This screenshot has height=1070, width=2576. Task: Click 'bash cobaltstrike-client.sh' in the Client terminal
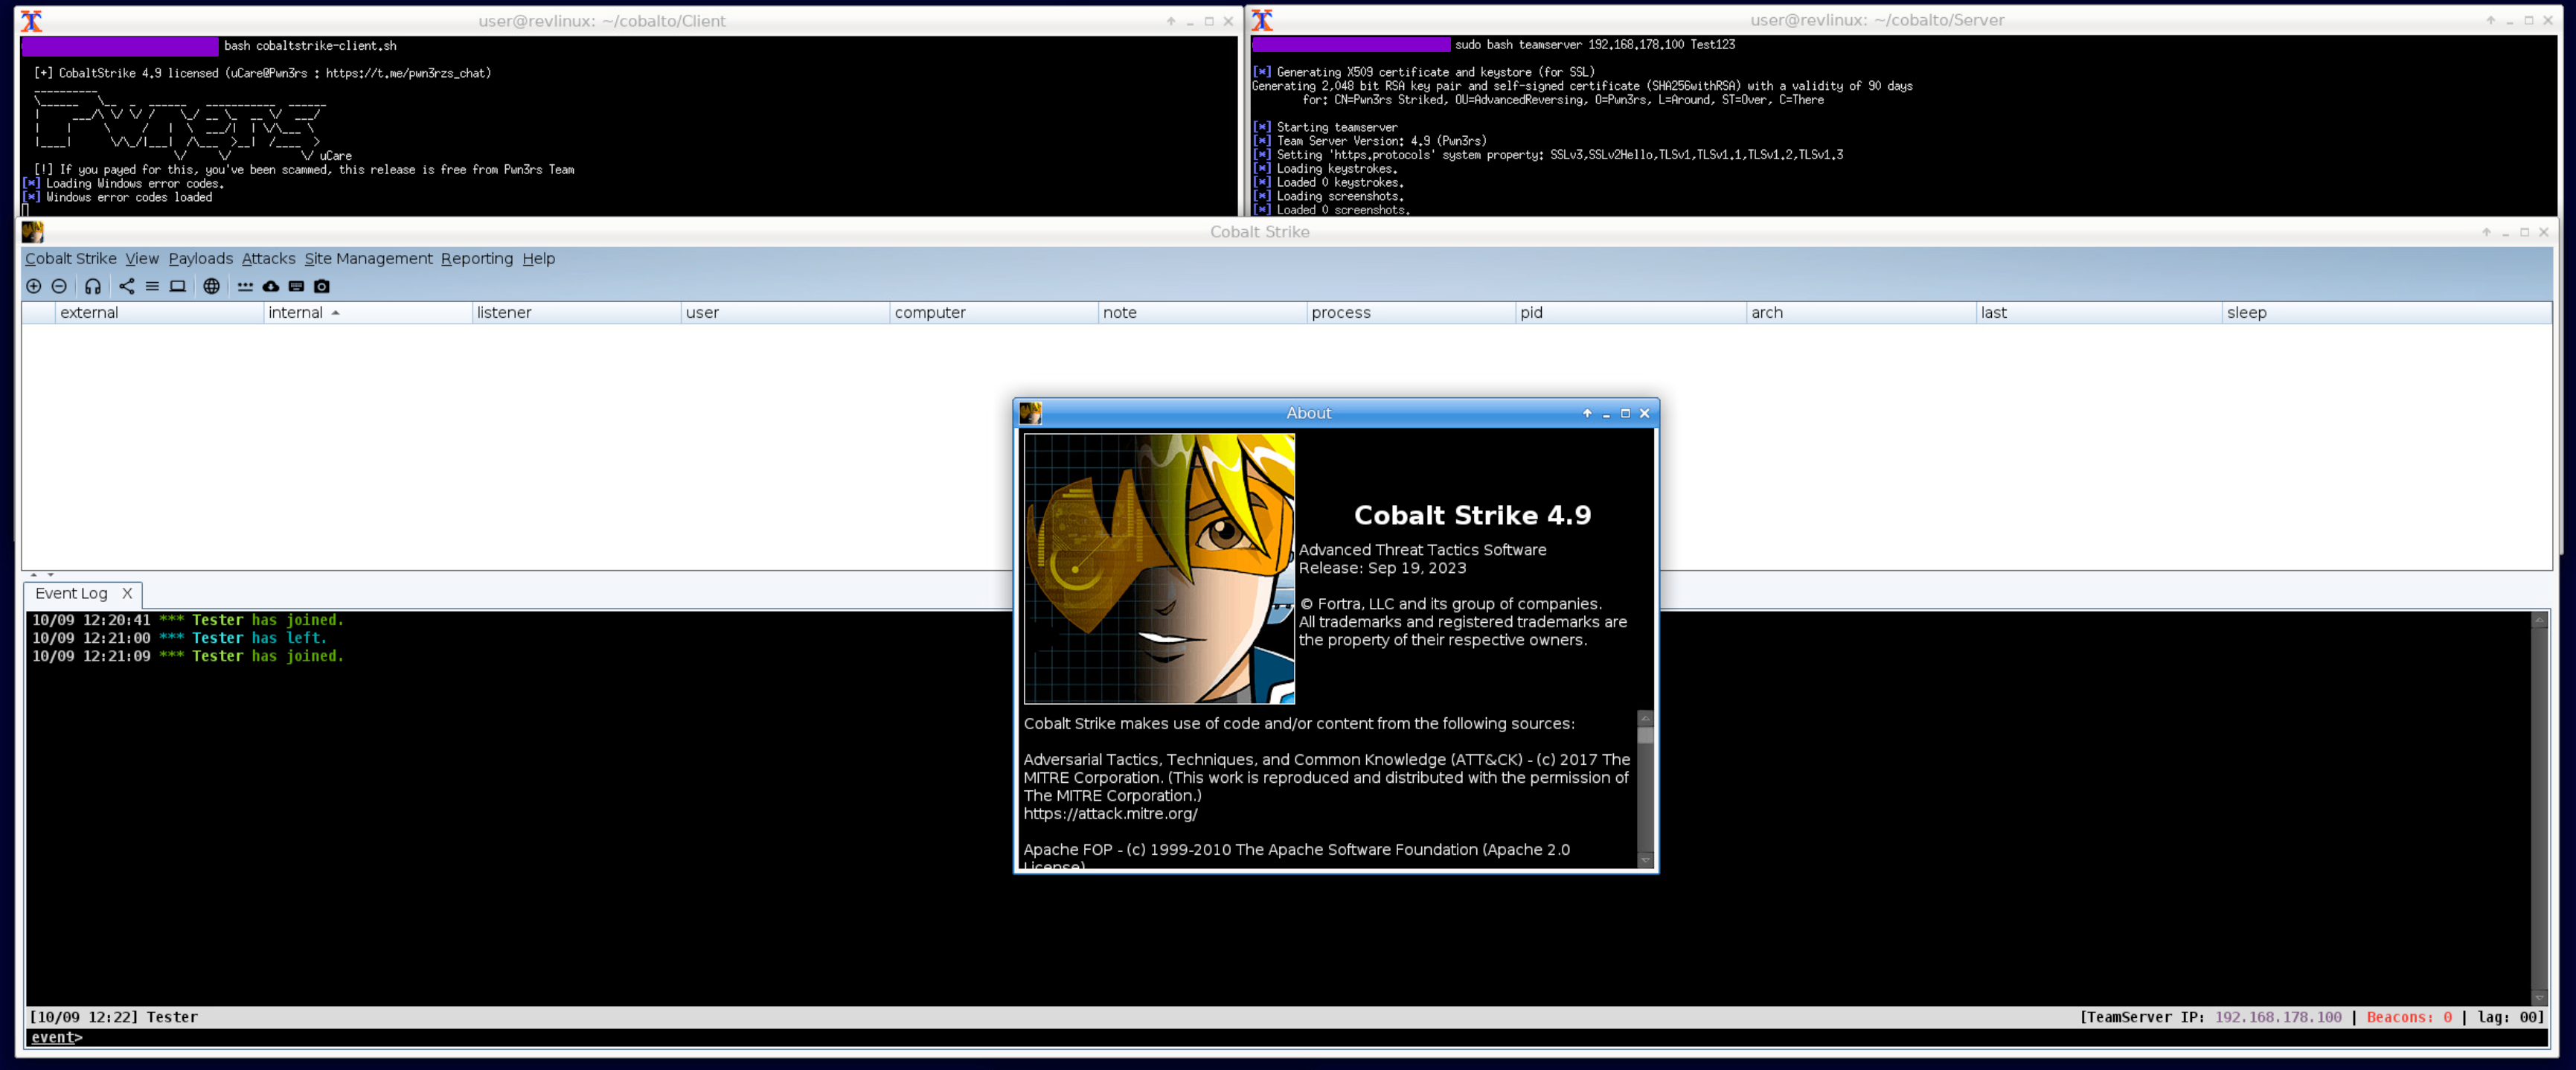(x=310, y=46)
